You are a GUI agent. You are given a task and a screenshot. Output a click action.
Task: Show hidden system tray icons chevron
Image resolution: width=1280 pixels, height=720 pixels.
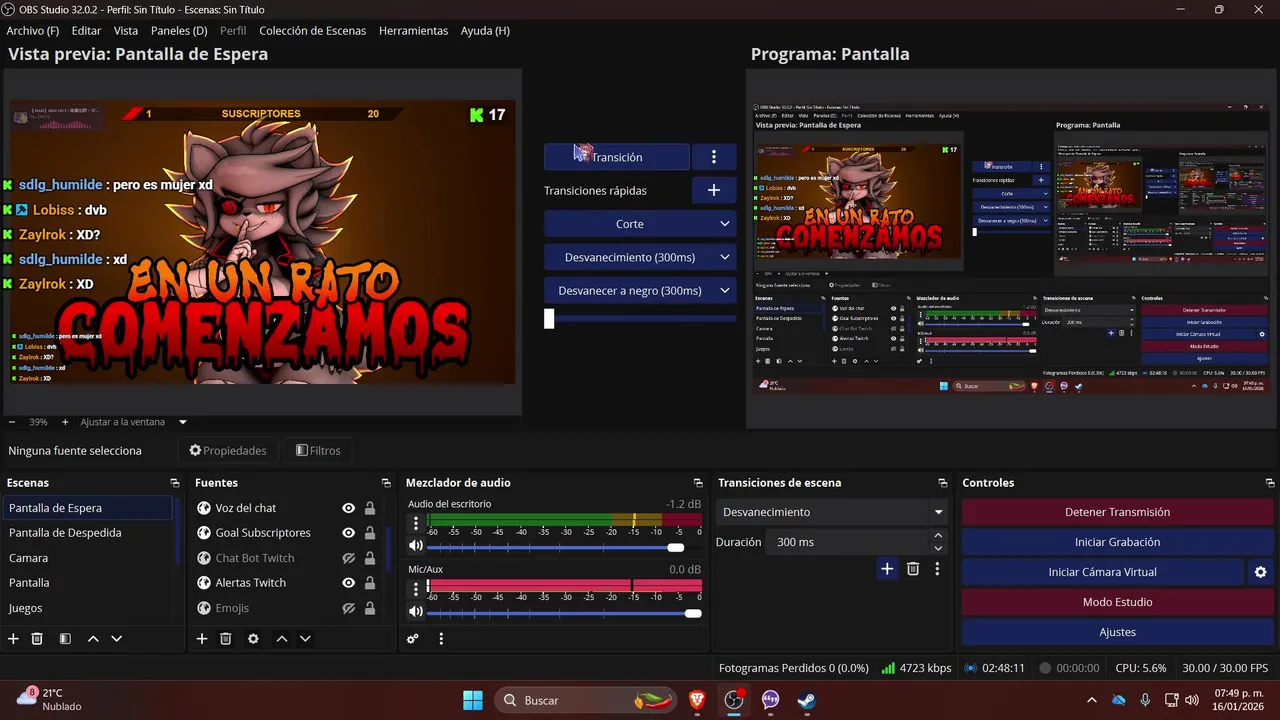[x=1091, y=700]
